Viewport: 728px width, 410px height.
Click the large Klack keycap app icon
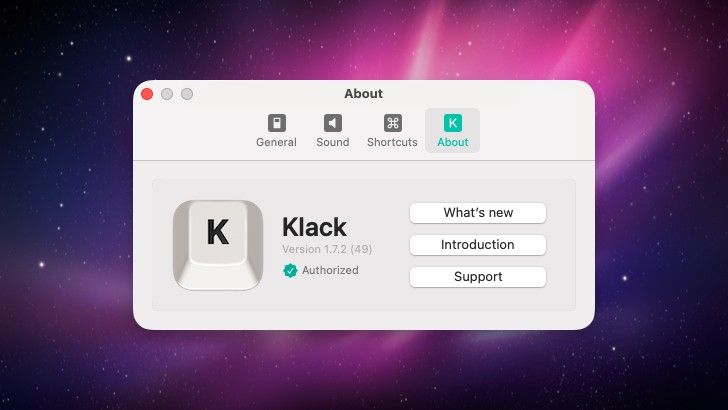pyautogui.click(x=218, y=245)
